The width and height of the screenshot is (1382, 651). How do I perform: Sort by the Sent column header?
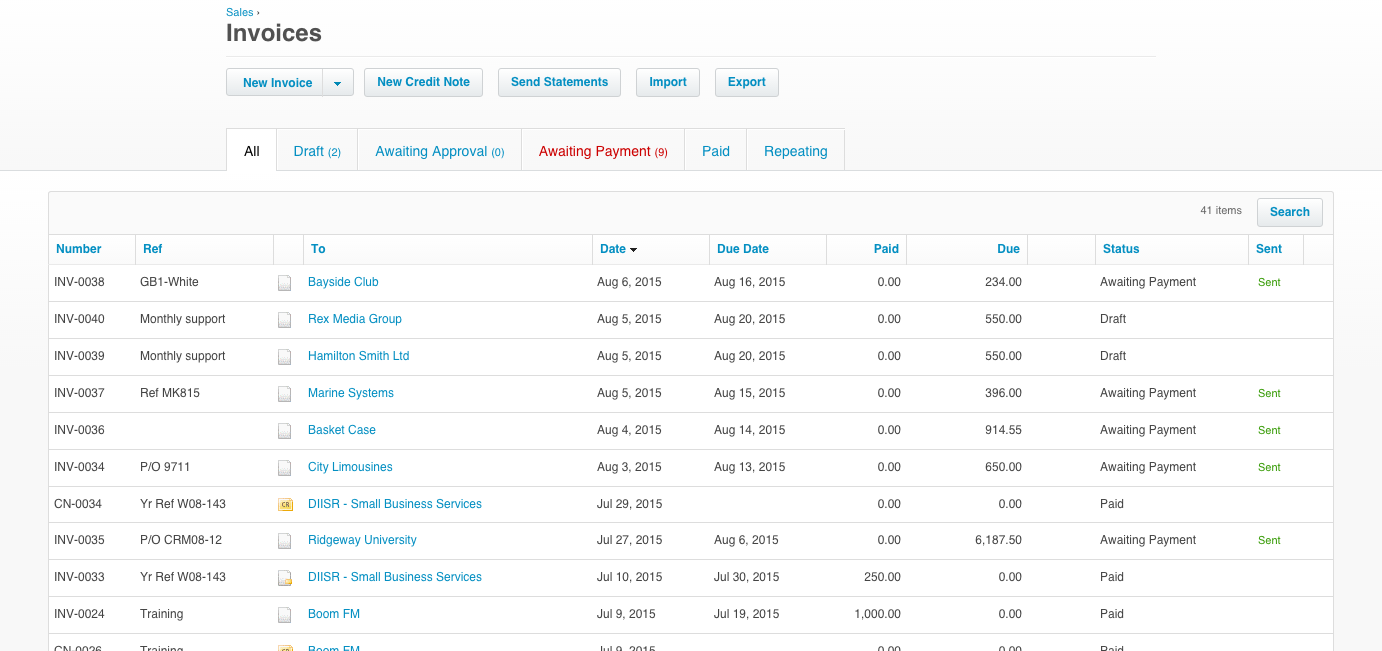1269,249
